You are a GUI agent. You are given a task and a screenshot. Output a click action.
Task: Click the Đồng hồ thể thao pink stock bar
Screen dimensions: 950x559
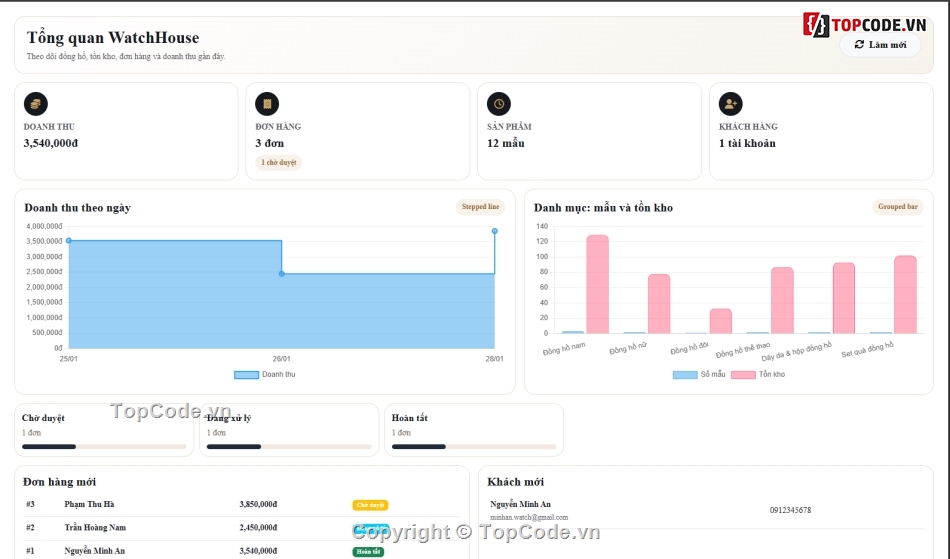click(782, 300)
